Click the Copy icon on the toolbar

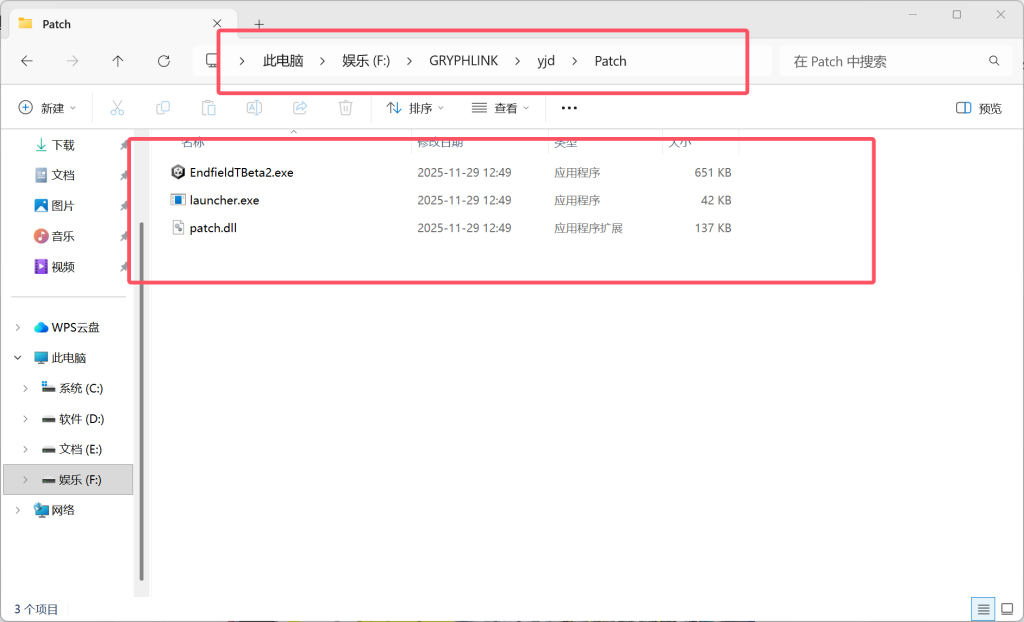click(162, 107)
